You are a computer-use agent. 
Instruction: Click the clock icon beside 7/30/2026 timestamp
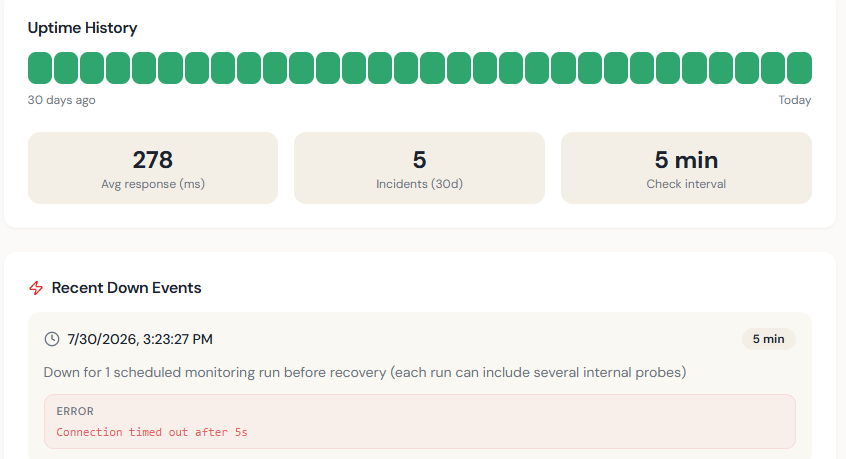point(52,339)
